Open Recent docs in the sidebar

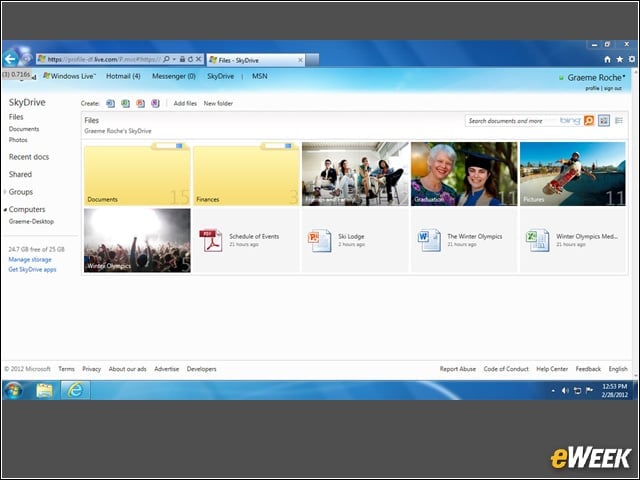(29, 157)
